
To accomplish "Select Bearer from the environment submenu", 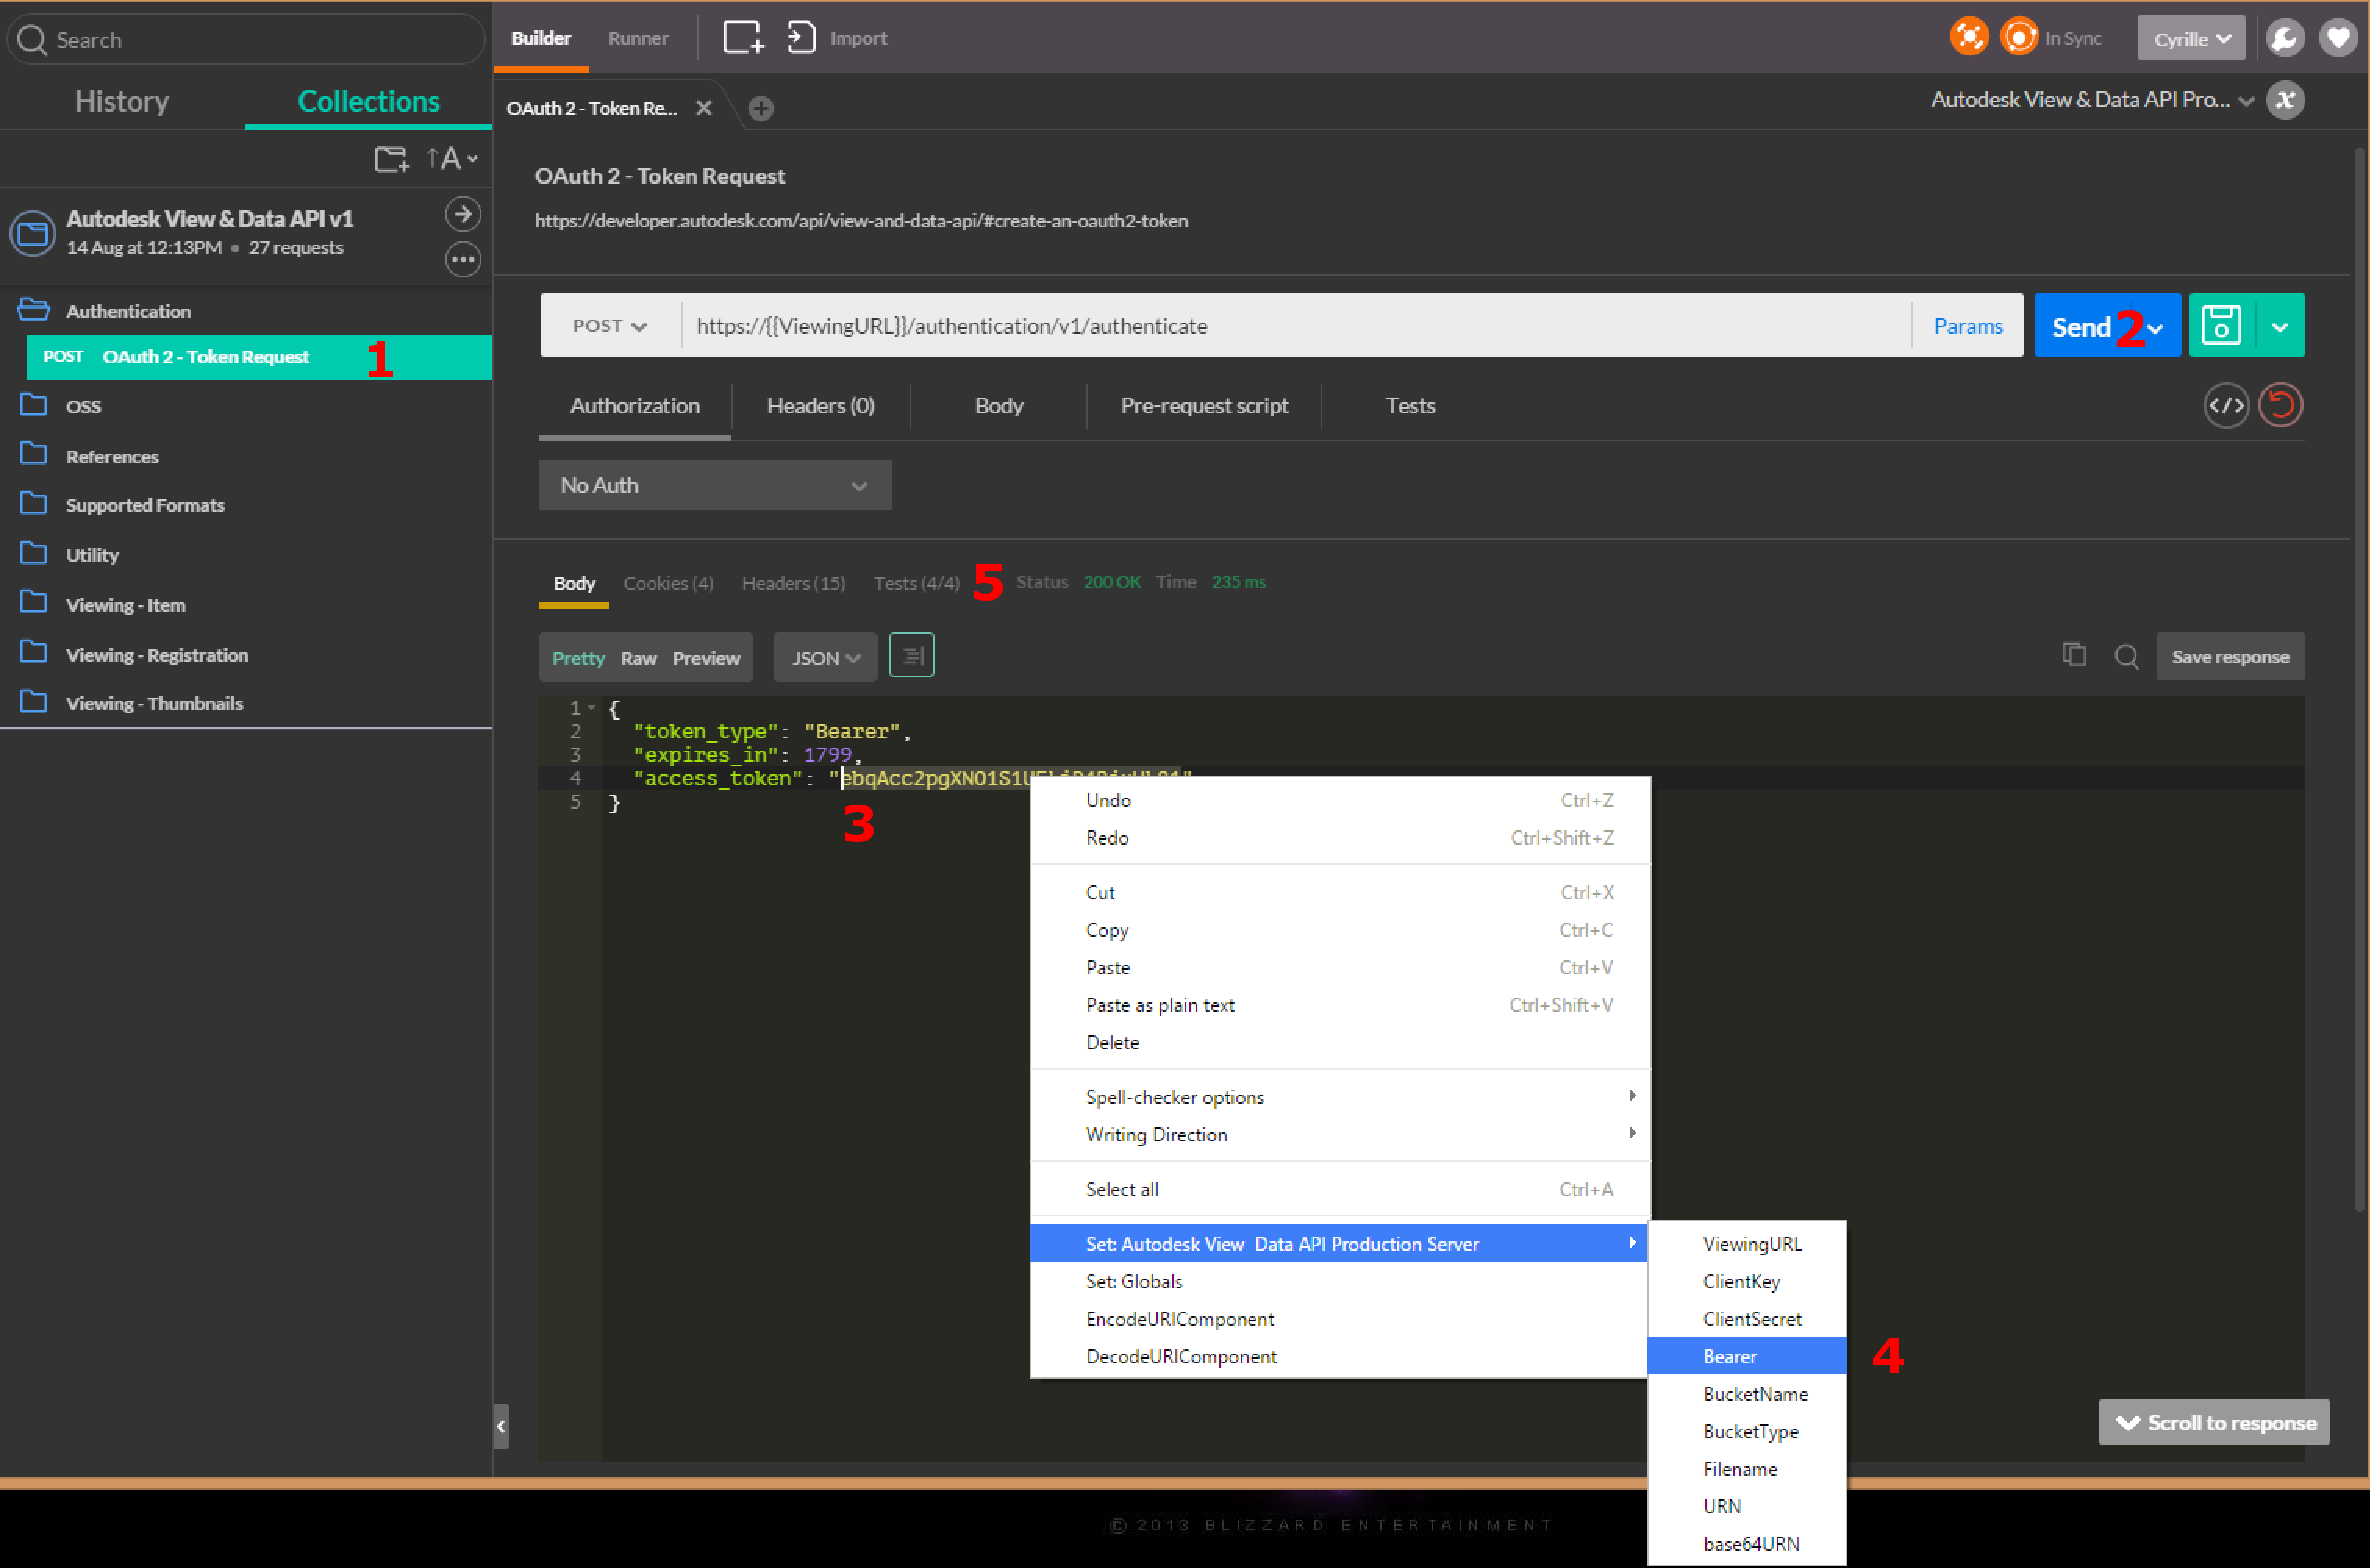I will pos(1731,1357).
